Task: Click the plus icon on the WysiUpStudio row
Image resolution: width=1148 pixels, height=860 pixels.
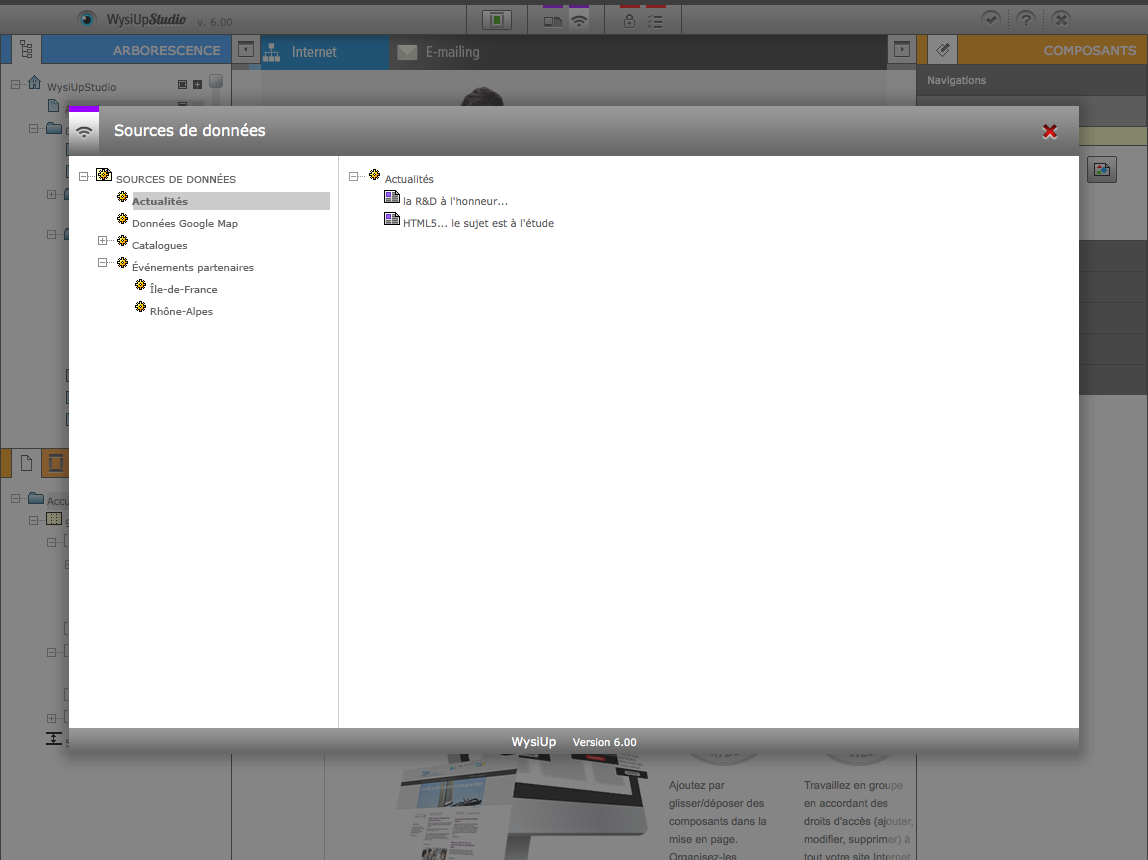Action: (198, 85)
